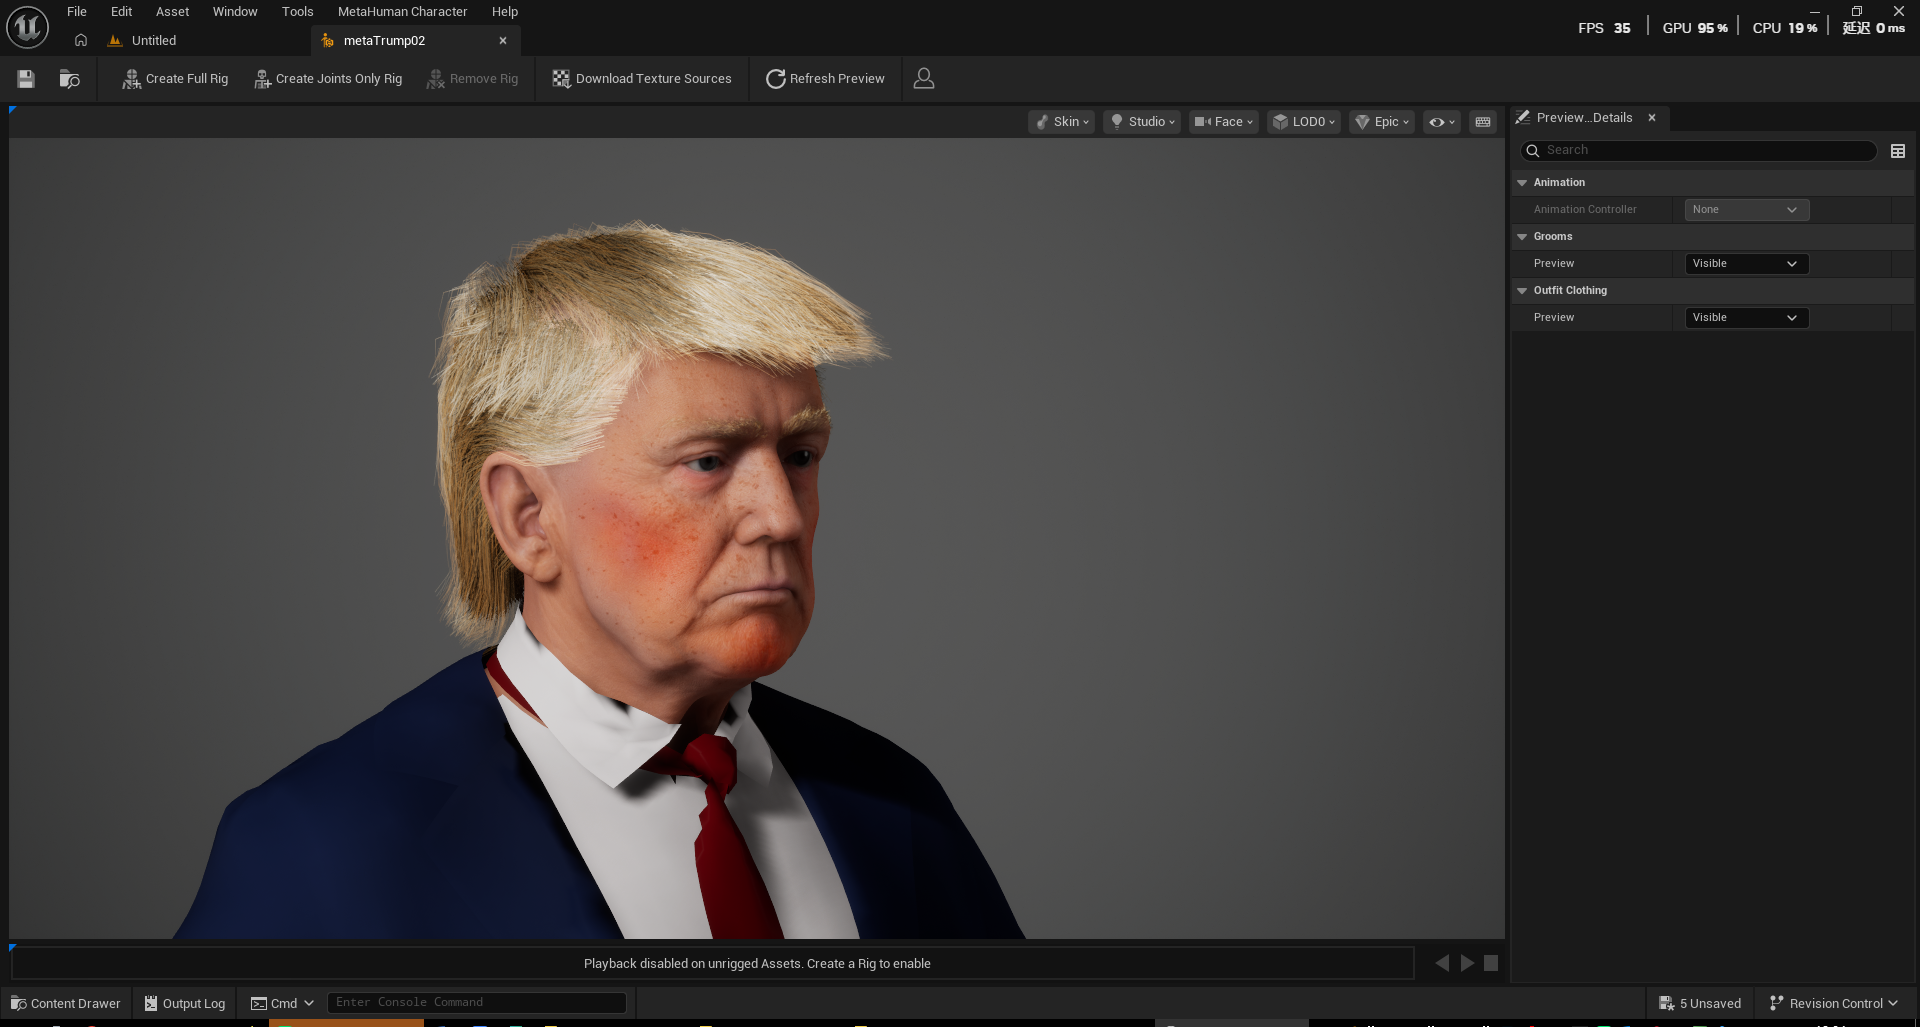
Task: Click the home icon beside Untitled tab
Action: click(x=81, y=41)
